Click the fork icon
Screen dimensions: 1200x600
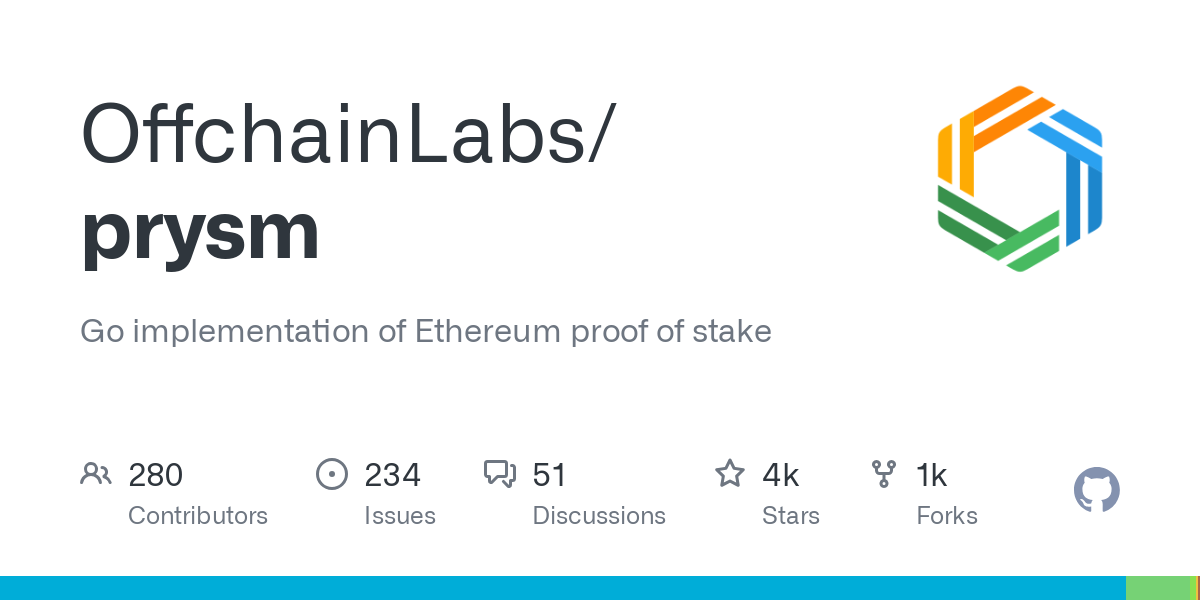coord(884,474)
